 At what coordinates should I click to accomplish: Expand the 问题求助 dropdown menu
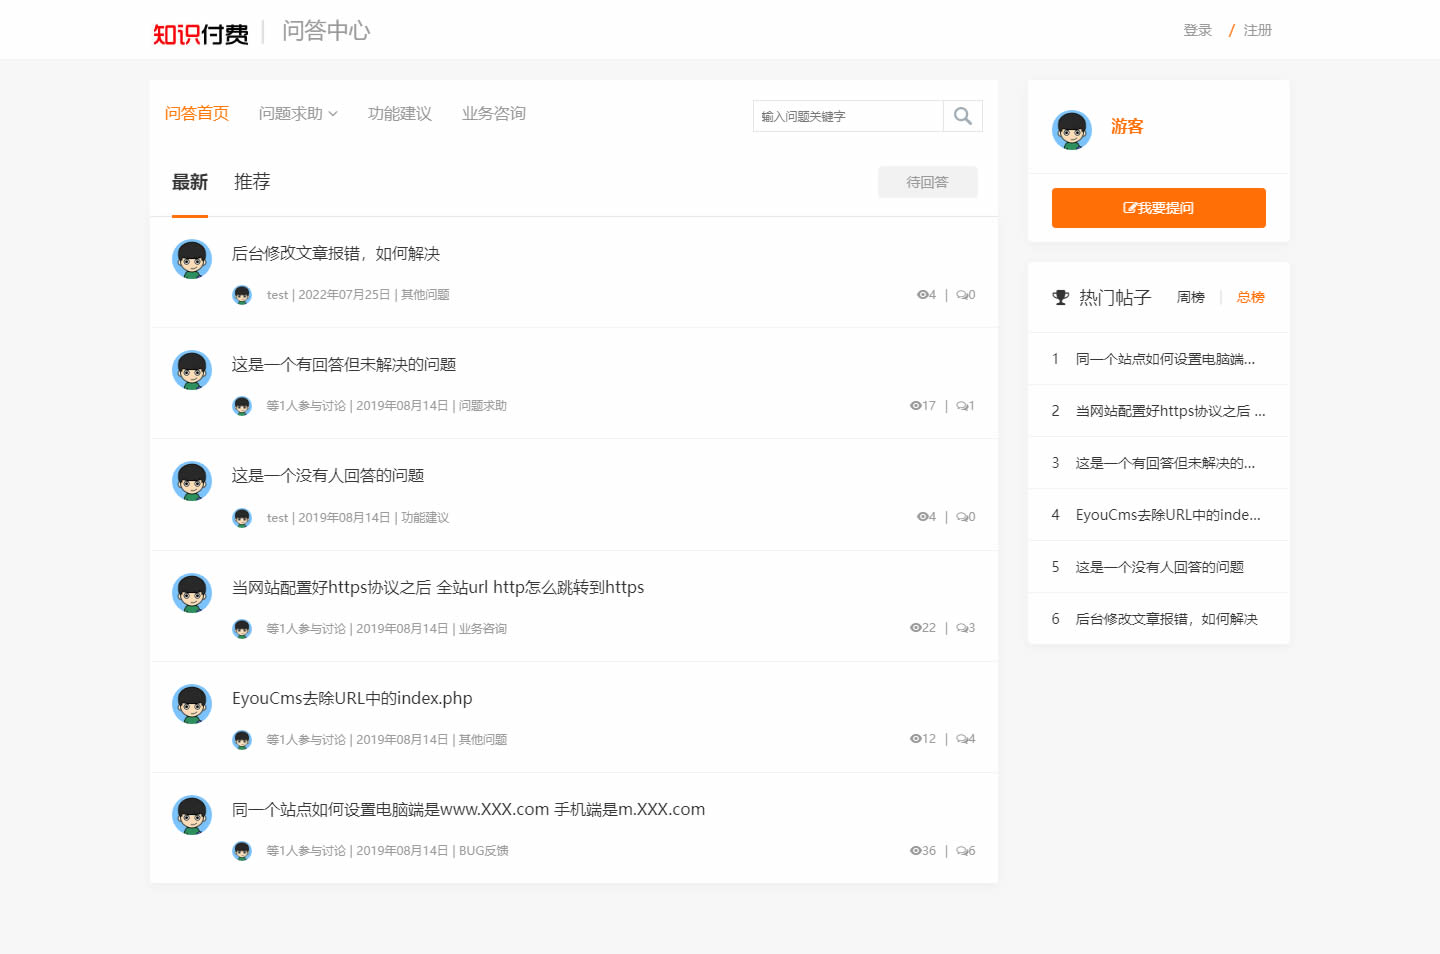click(298, 114)
